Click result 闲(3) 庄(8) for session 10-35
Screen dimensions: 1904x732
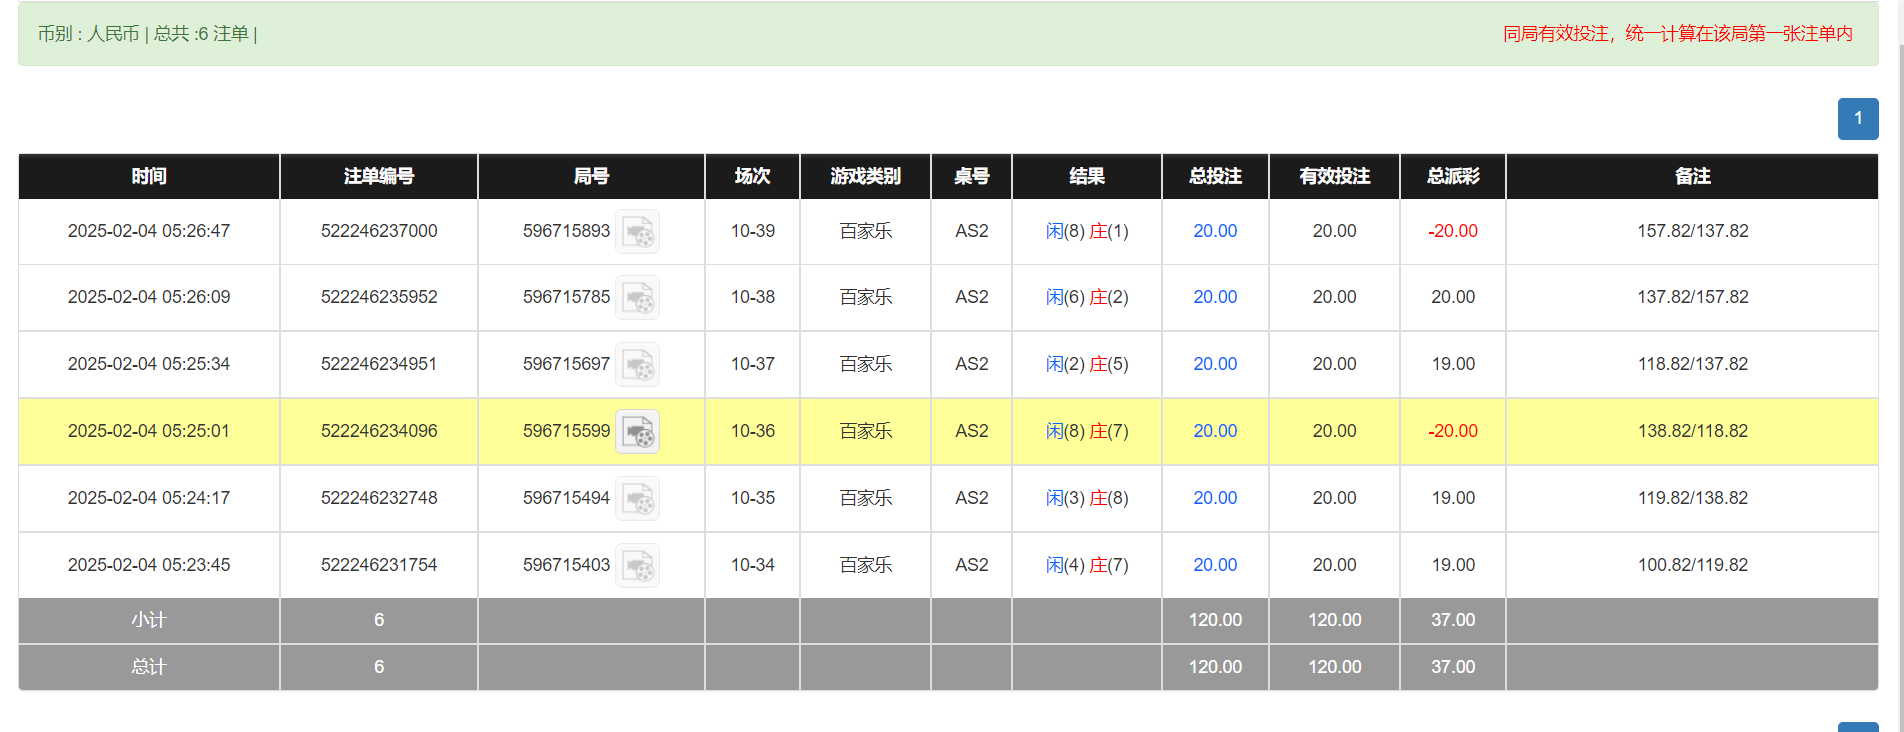[1086, 498]
